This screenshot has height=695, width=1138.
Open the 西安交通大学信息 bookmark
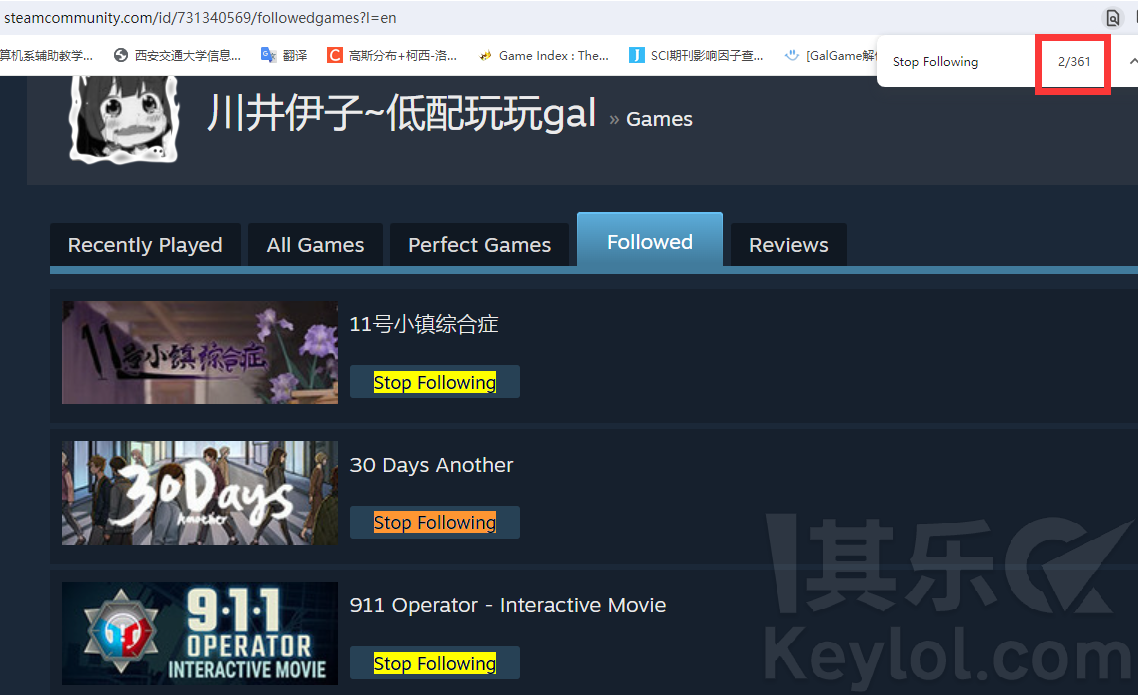(x=177, y=55)
